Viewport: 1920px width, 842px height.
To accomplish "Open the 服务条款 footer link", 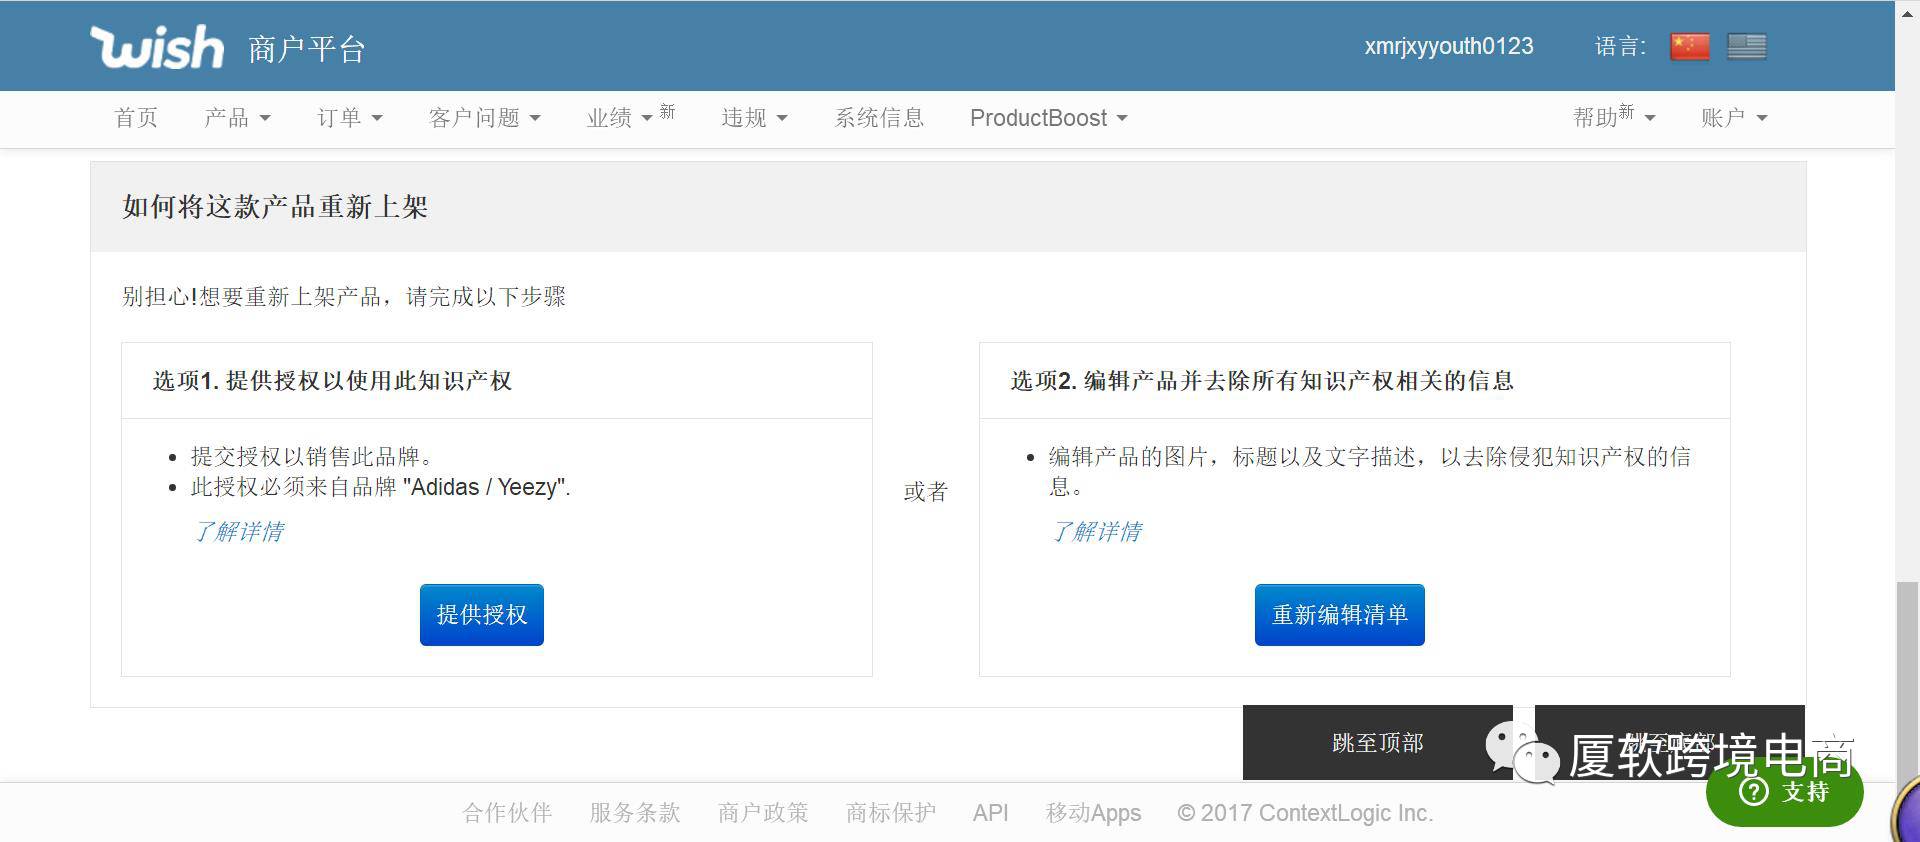I will (x=635, y=813).
